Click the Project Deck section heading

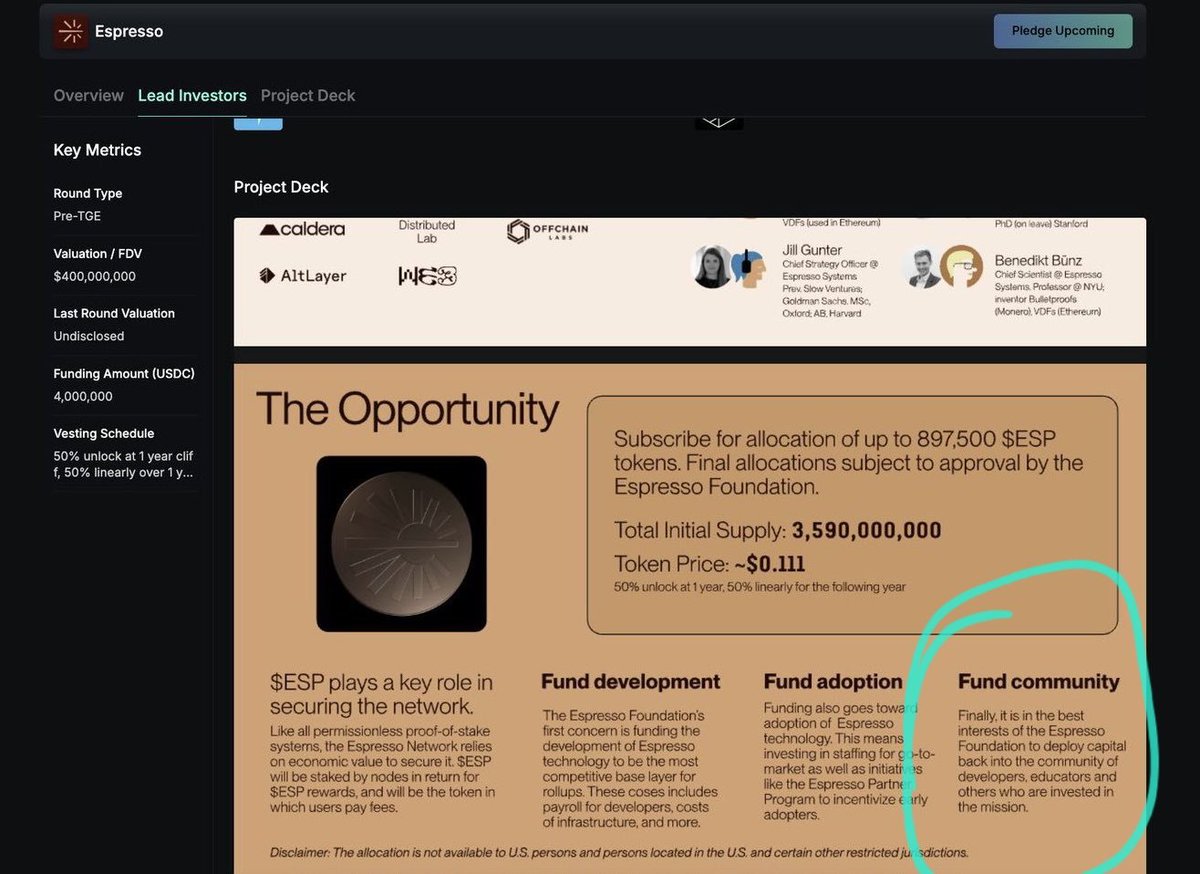(x=281, y=187)
